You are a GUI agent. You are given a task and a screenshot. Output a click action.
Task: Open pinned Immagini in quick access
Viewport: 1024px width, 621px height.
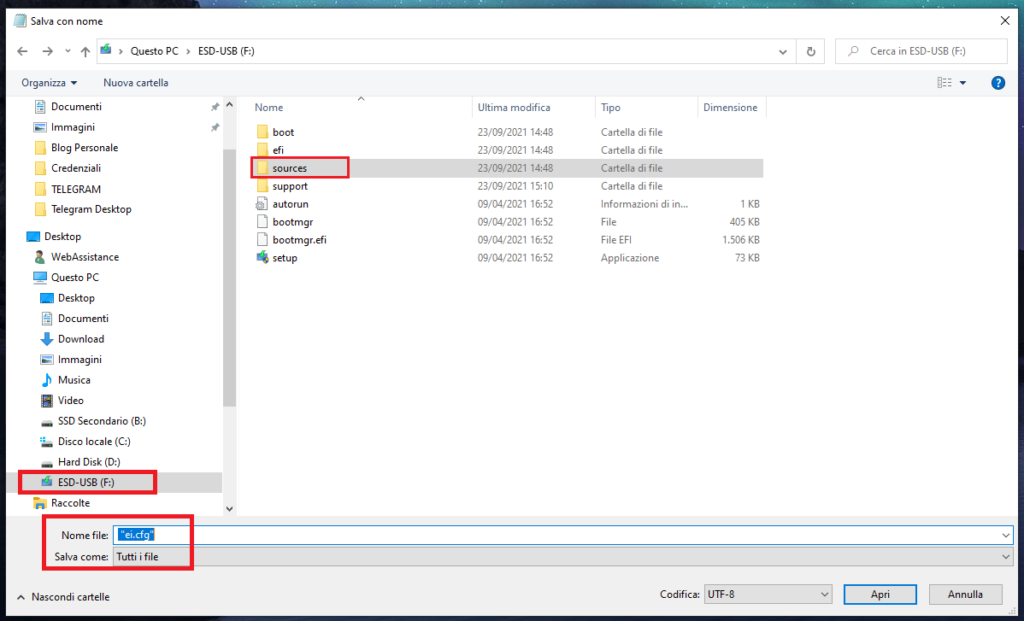coord(72,127)
